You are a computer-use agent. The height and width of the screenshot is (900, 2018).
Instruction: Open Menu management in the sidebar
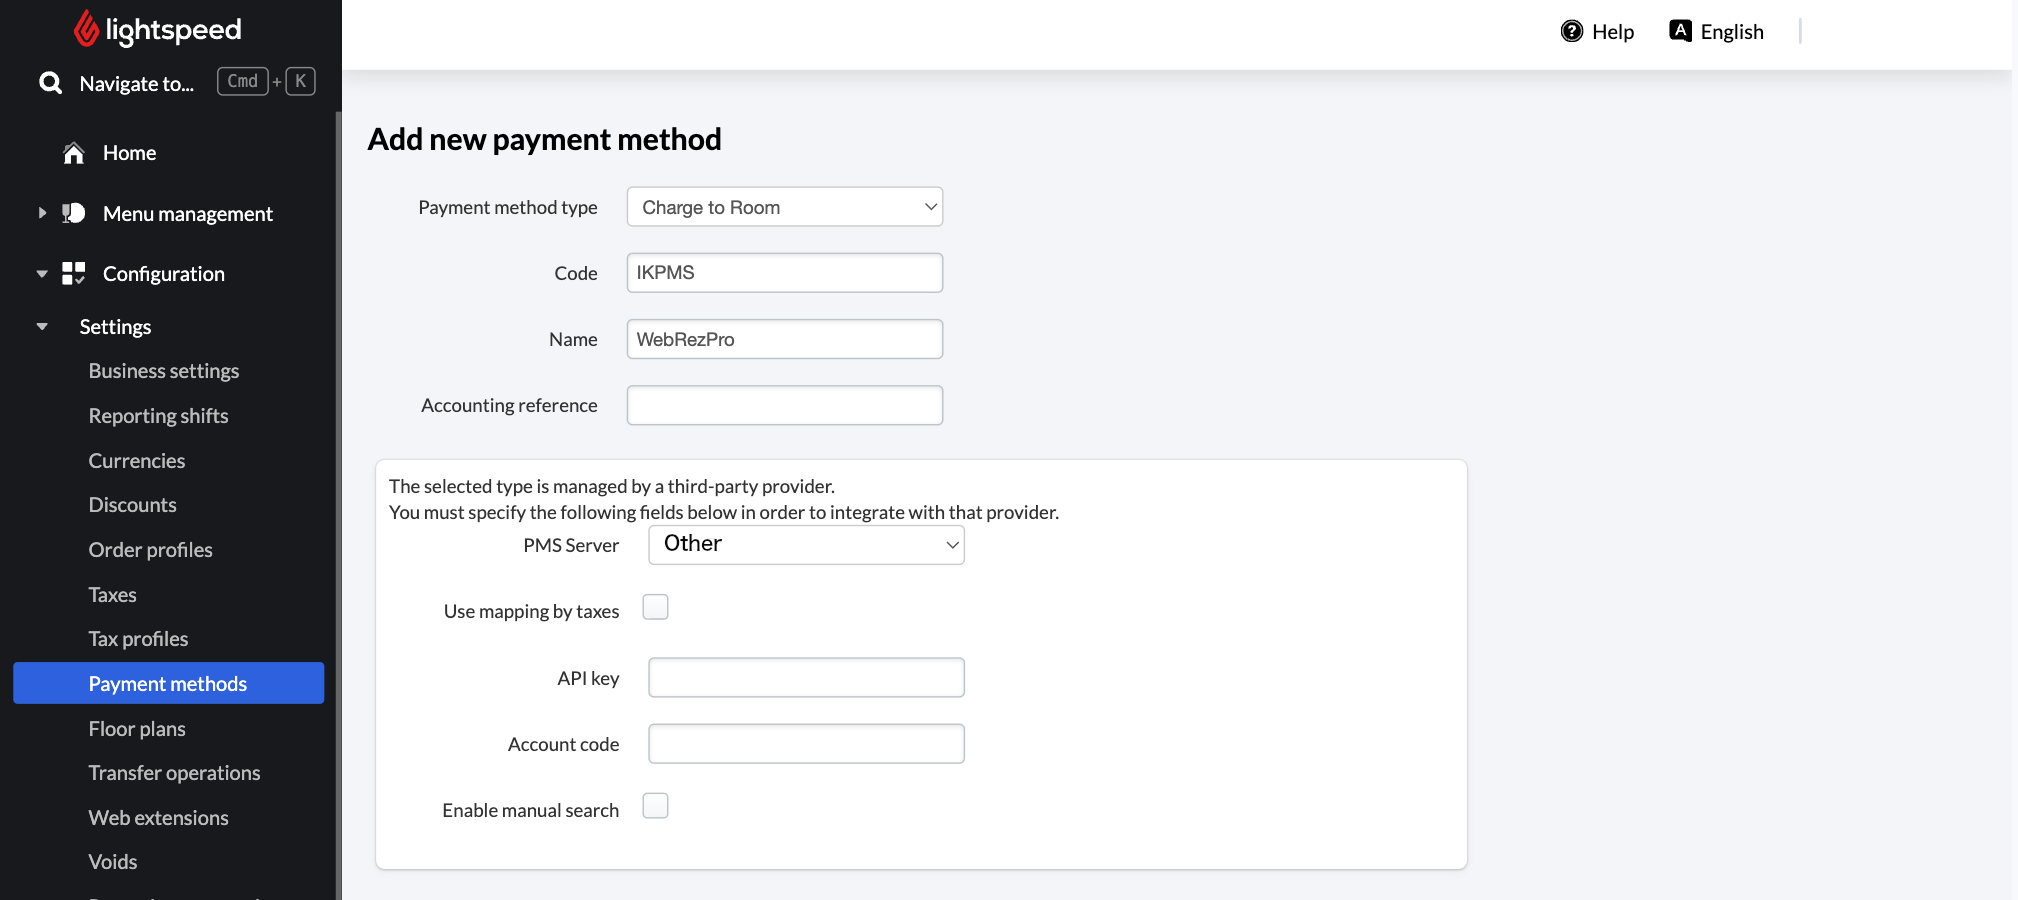pos(188,214)
